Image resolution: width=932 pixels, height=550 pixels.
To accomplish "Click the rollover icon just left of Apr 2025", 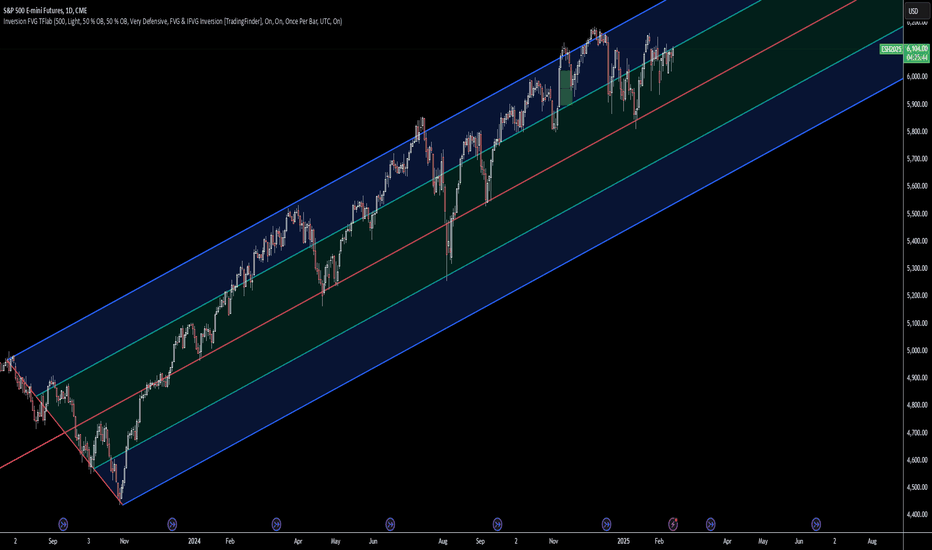I will [x=710, y=524].
